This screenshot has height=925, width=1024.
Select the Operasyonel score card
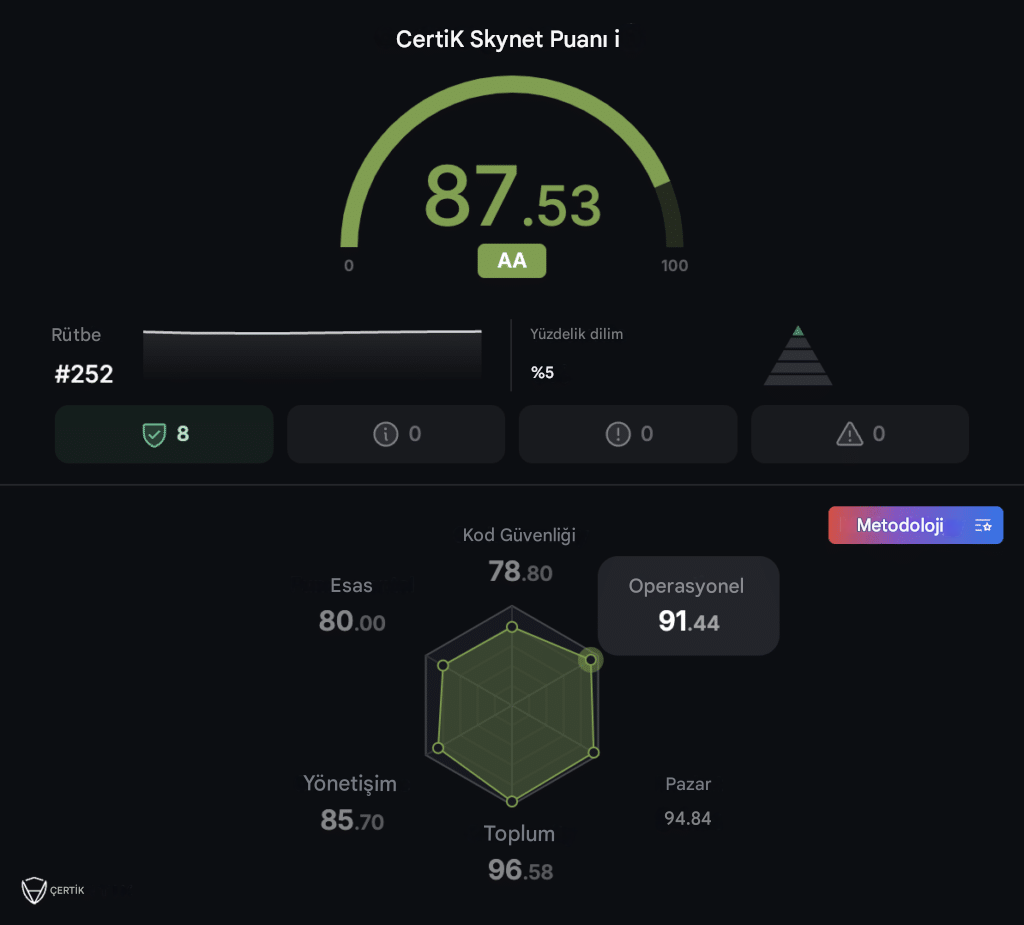688,606
